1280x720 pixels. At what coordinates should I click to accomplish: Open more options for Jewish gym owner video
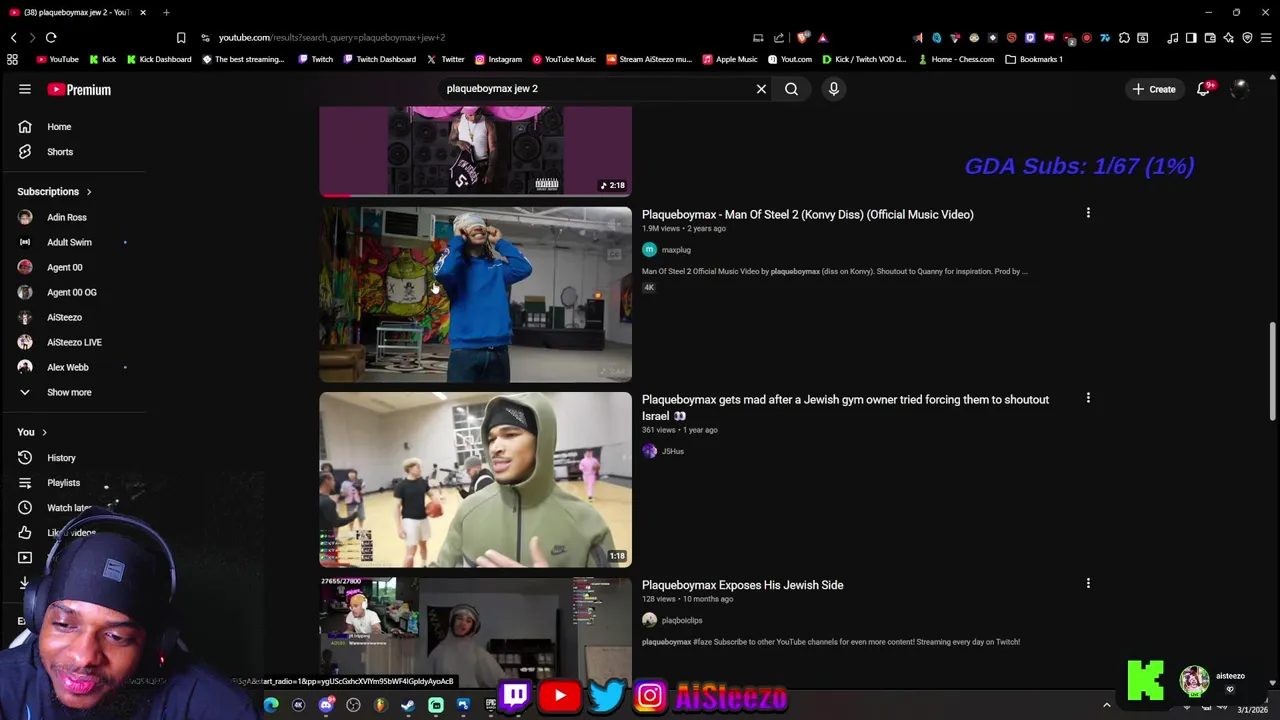(x=1088, y=398)
